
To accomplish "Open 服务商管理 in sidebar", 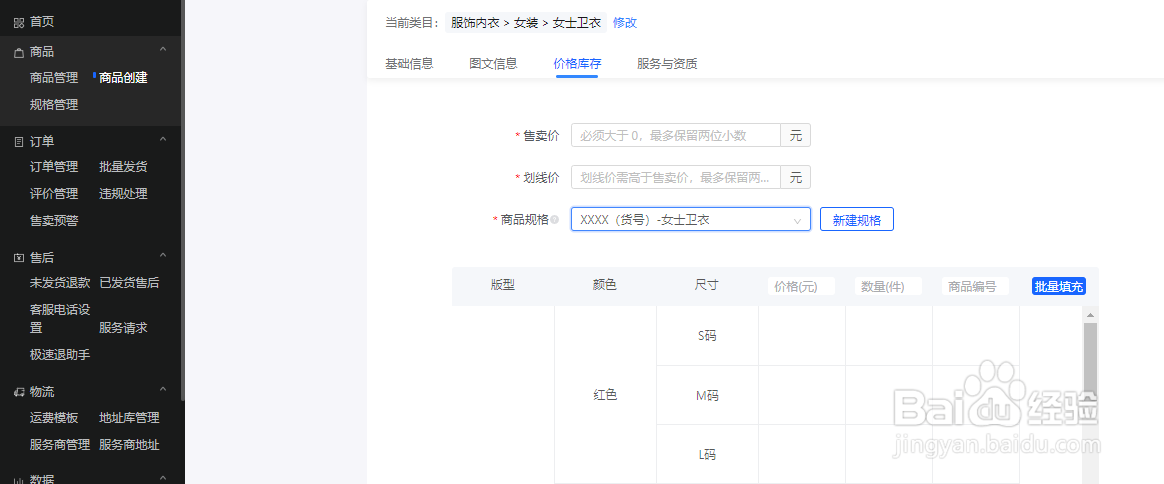I will 60,445.
